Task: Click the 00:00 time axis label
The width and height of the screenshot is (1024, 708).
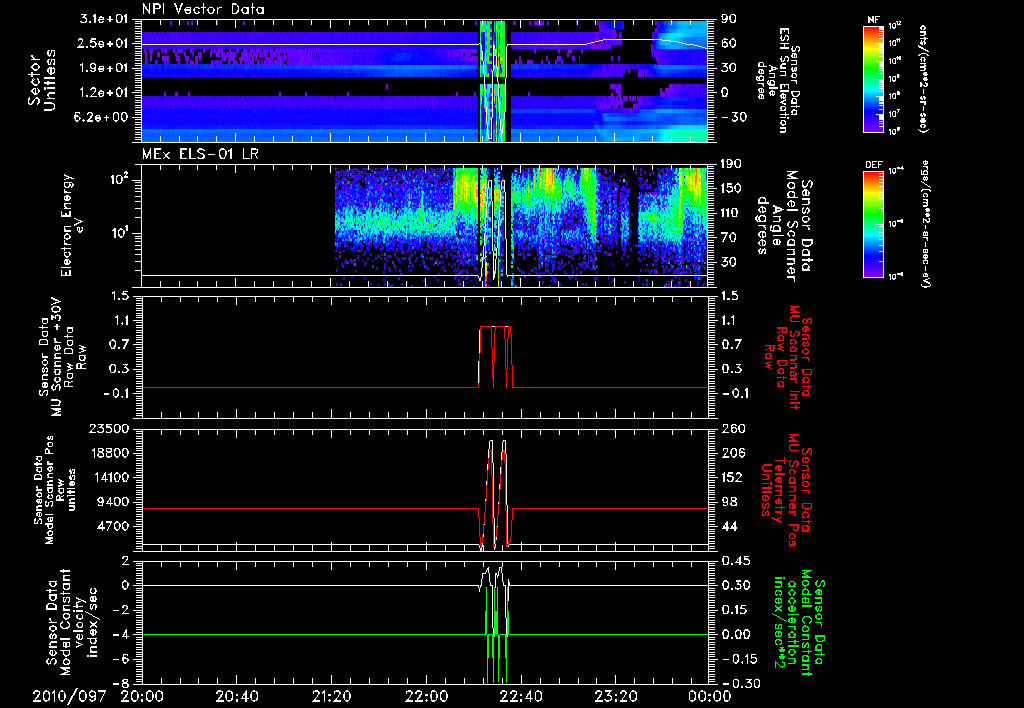Action: (710, 697)
